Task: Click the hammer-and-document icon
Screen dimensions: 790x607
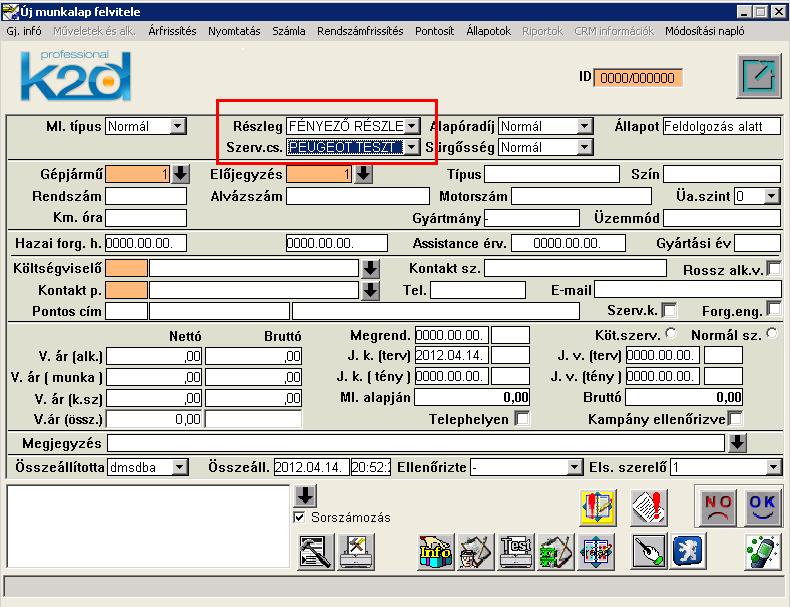Action: [x=315, y=552]
